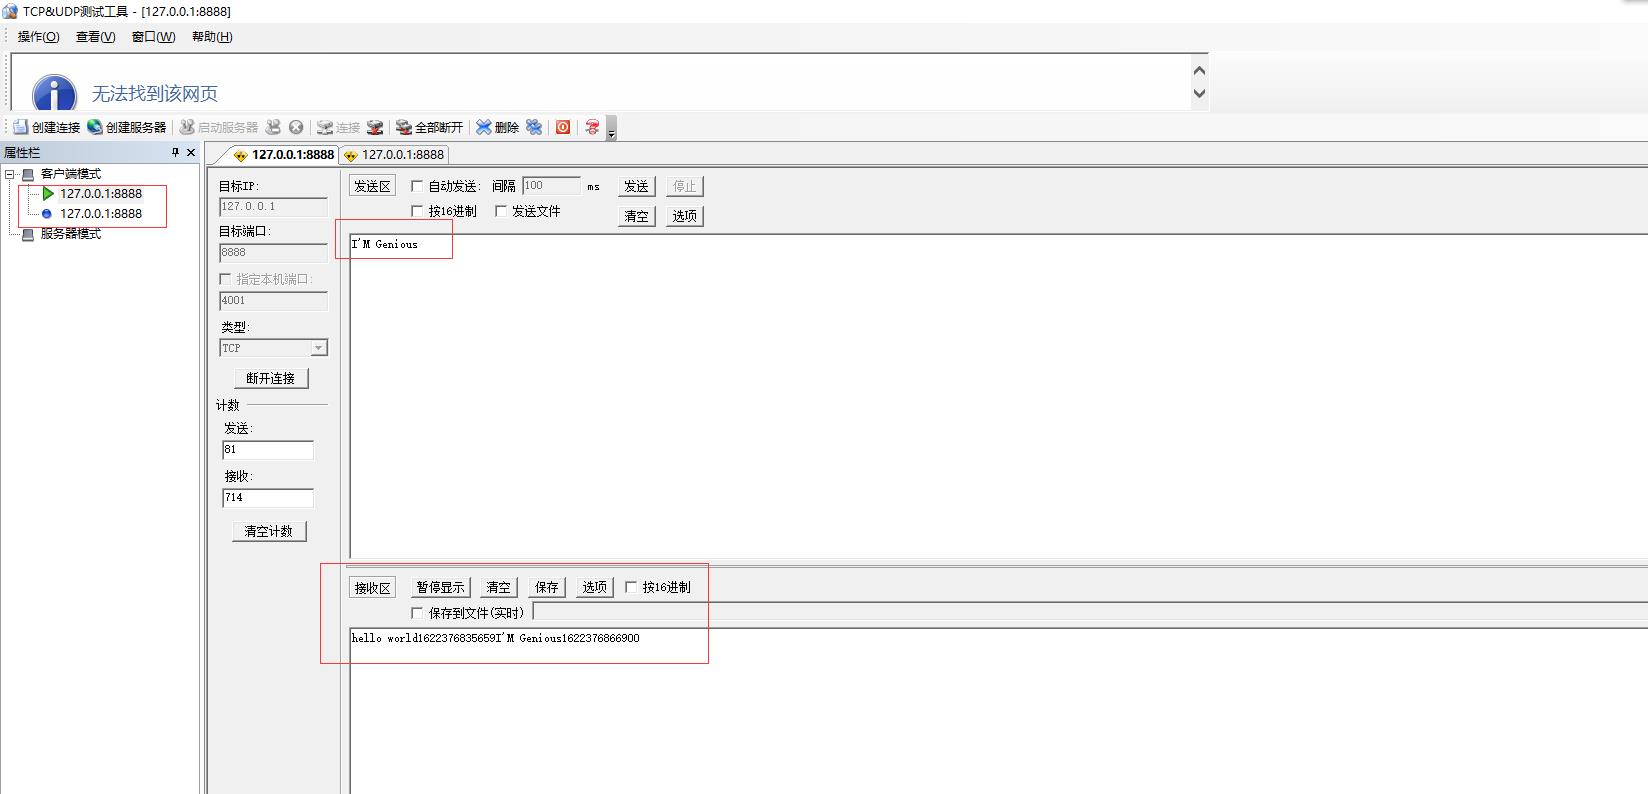Click the disconnect icon right of 连接
Image resolution: width=1648 pixels, height=794 pixels.
tap(375, 127)
